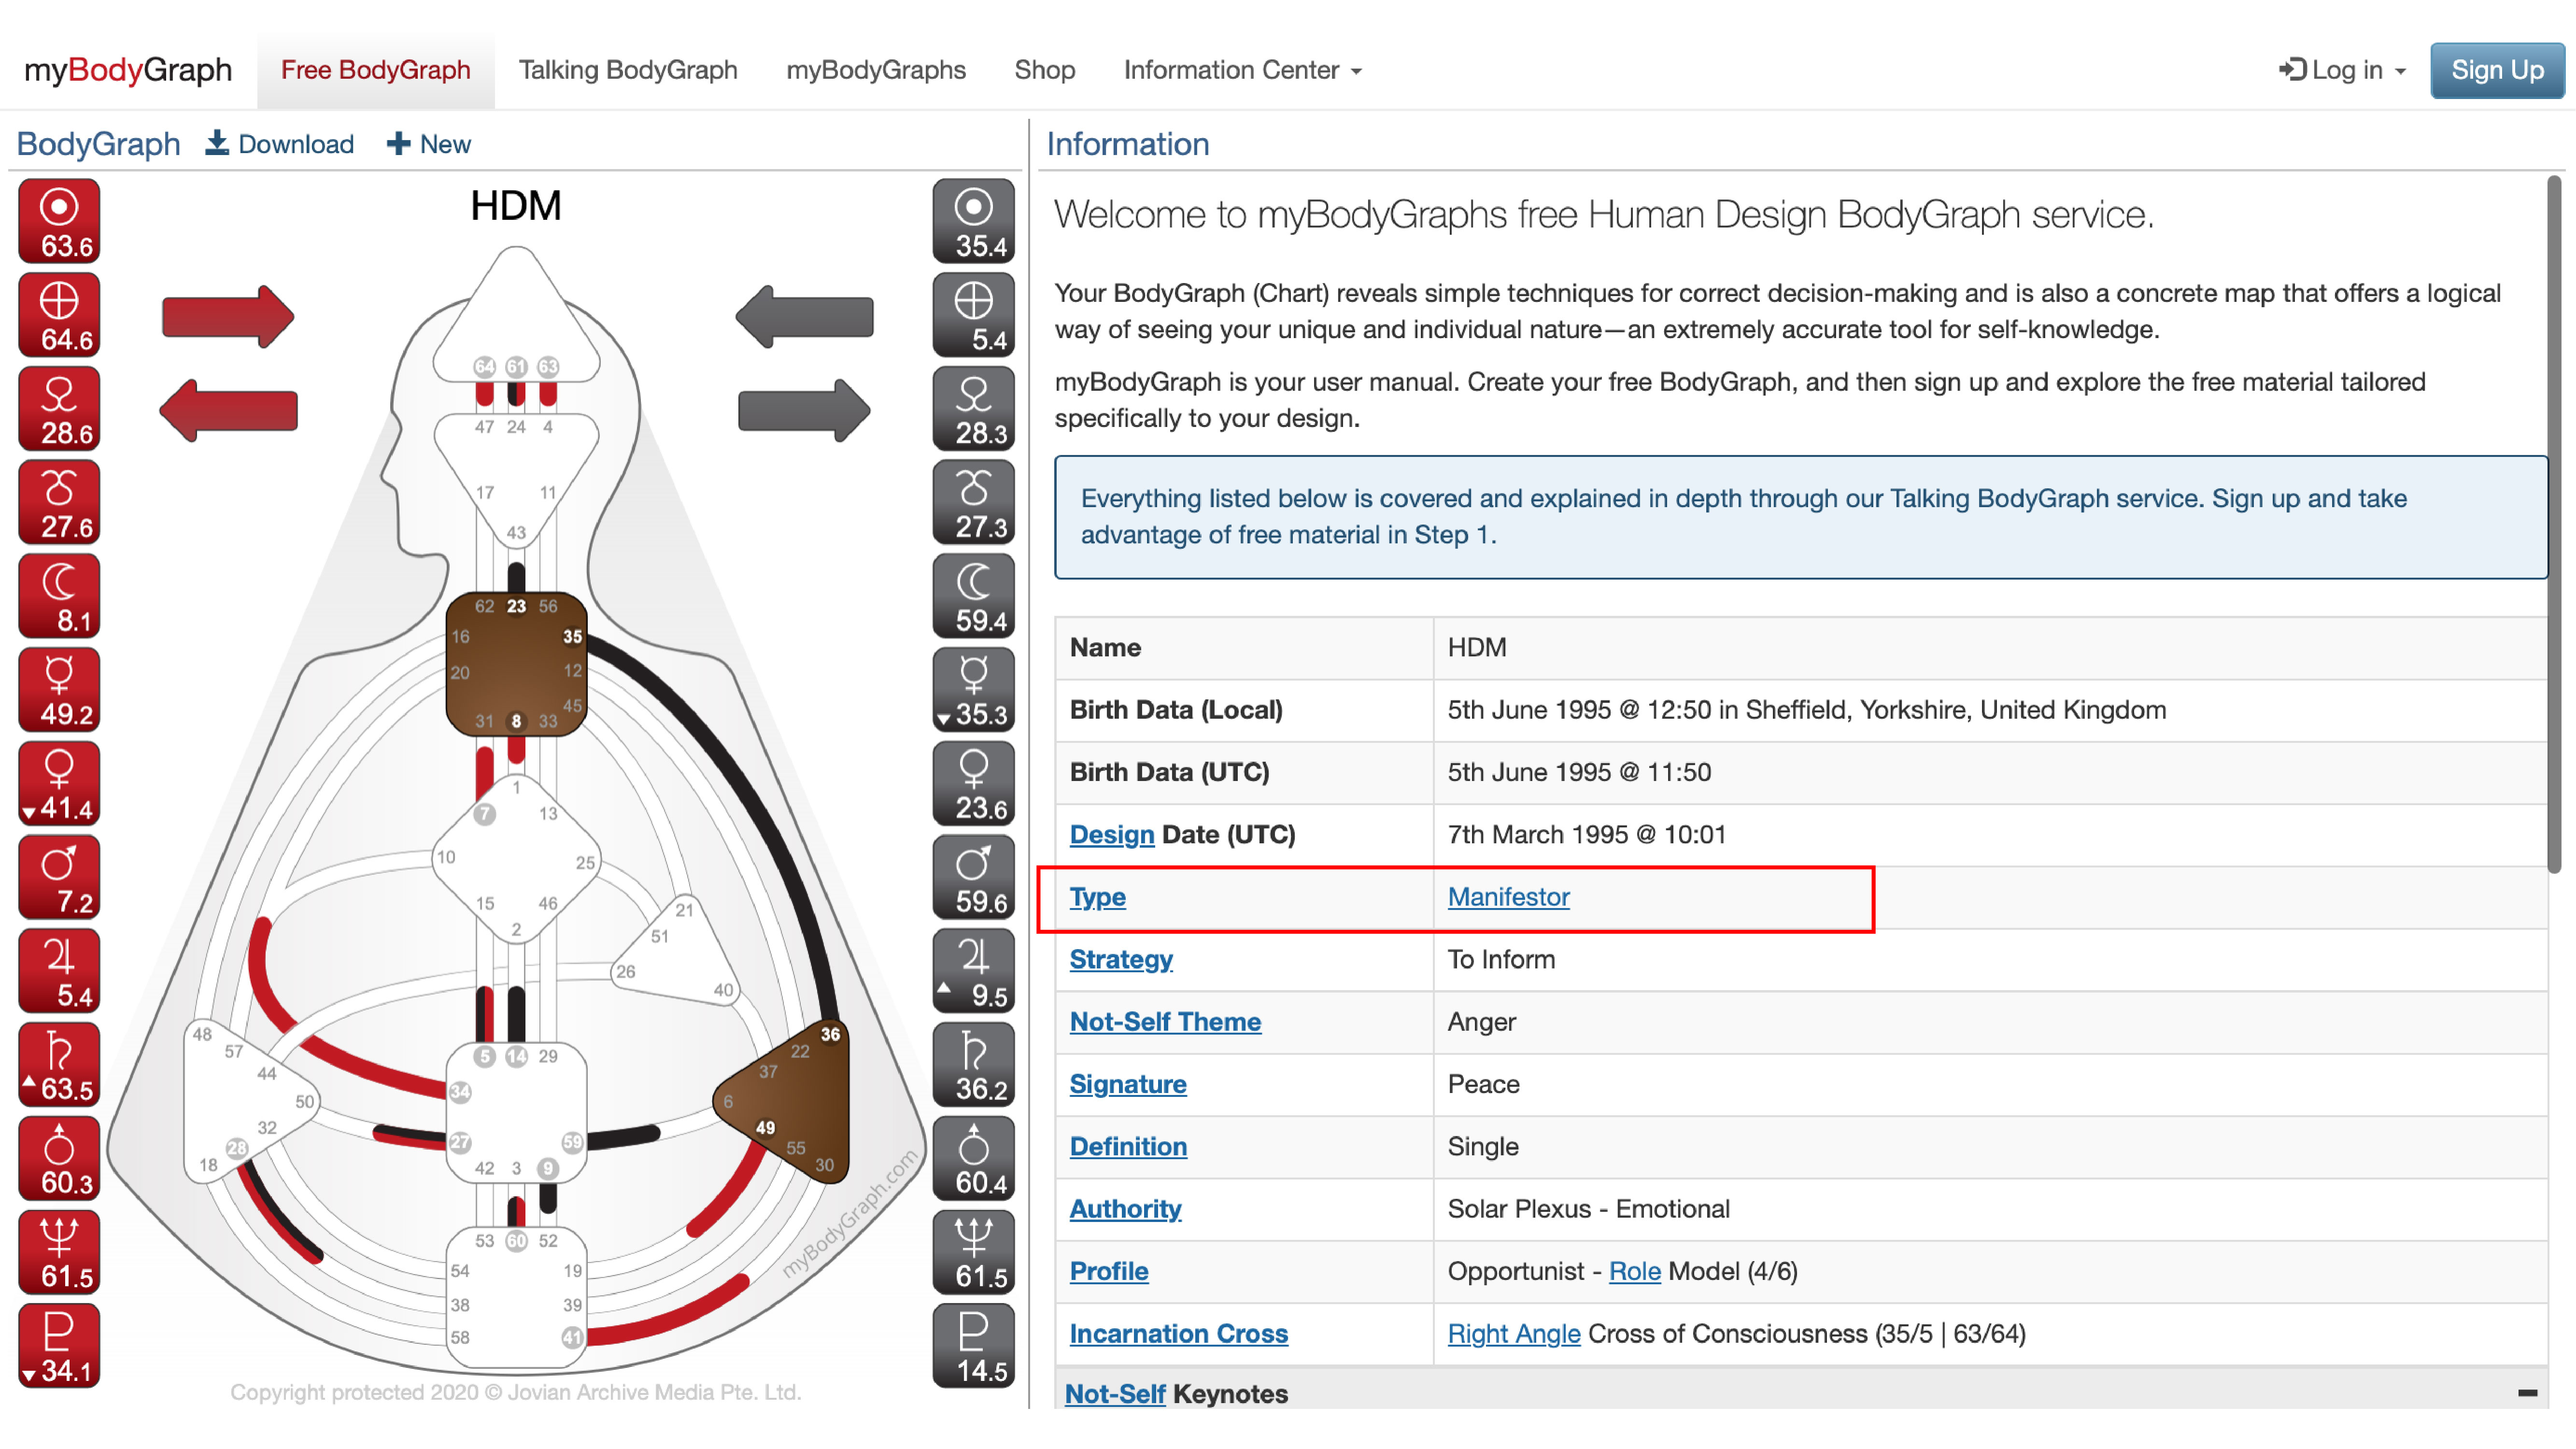
Task: Click the red right-pointing arrow above the head
Action: point(228,317)
